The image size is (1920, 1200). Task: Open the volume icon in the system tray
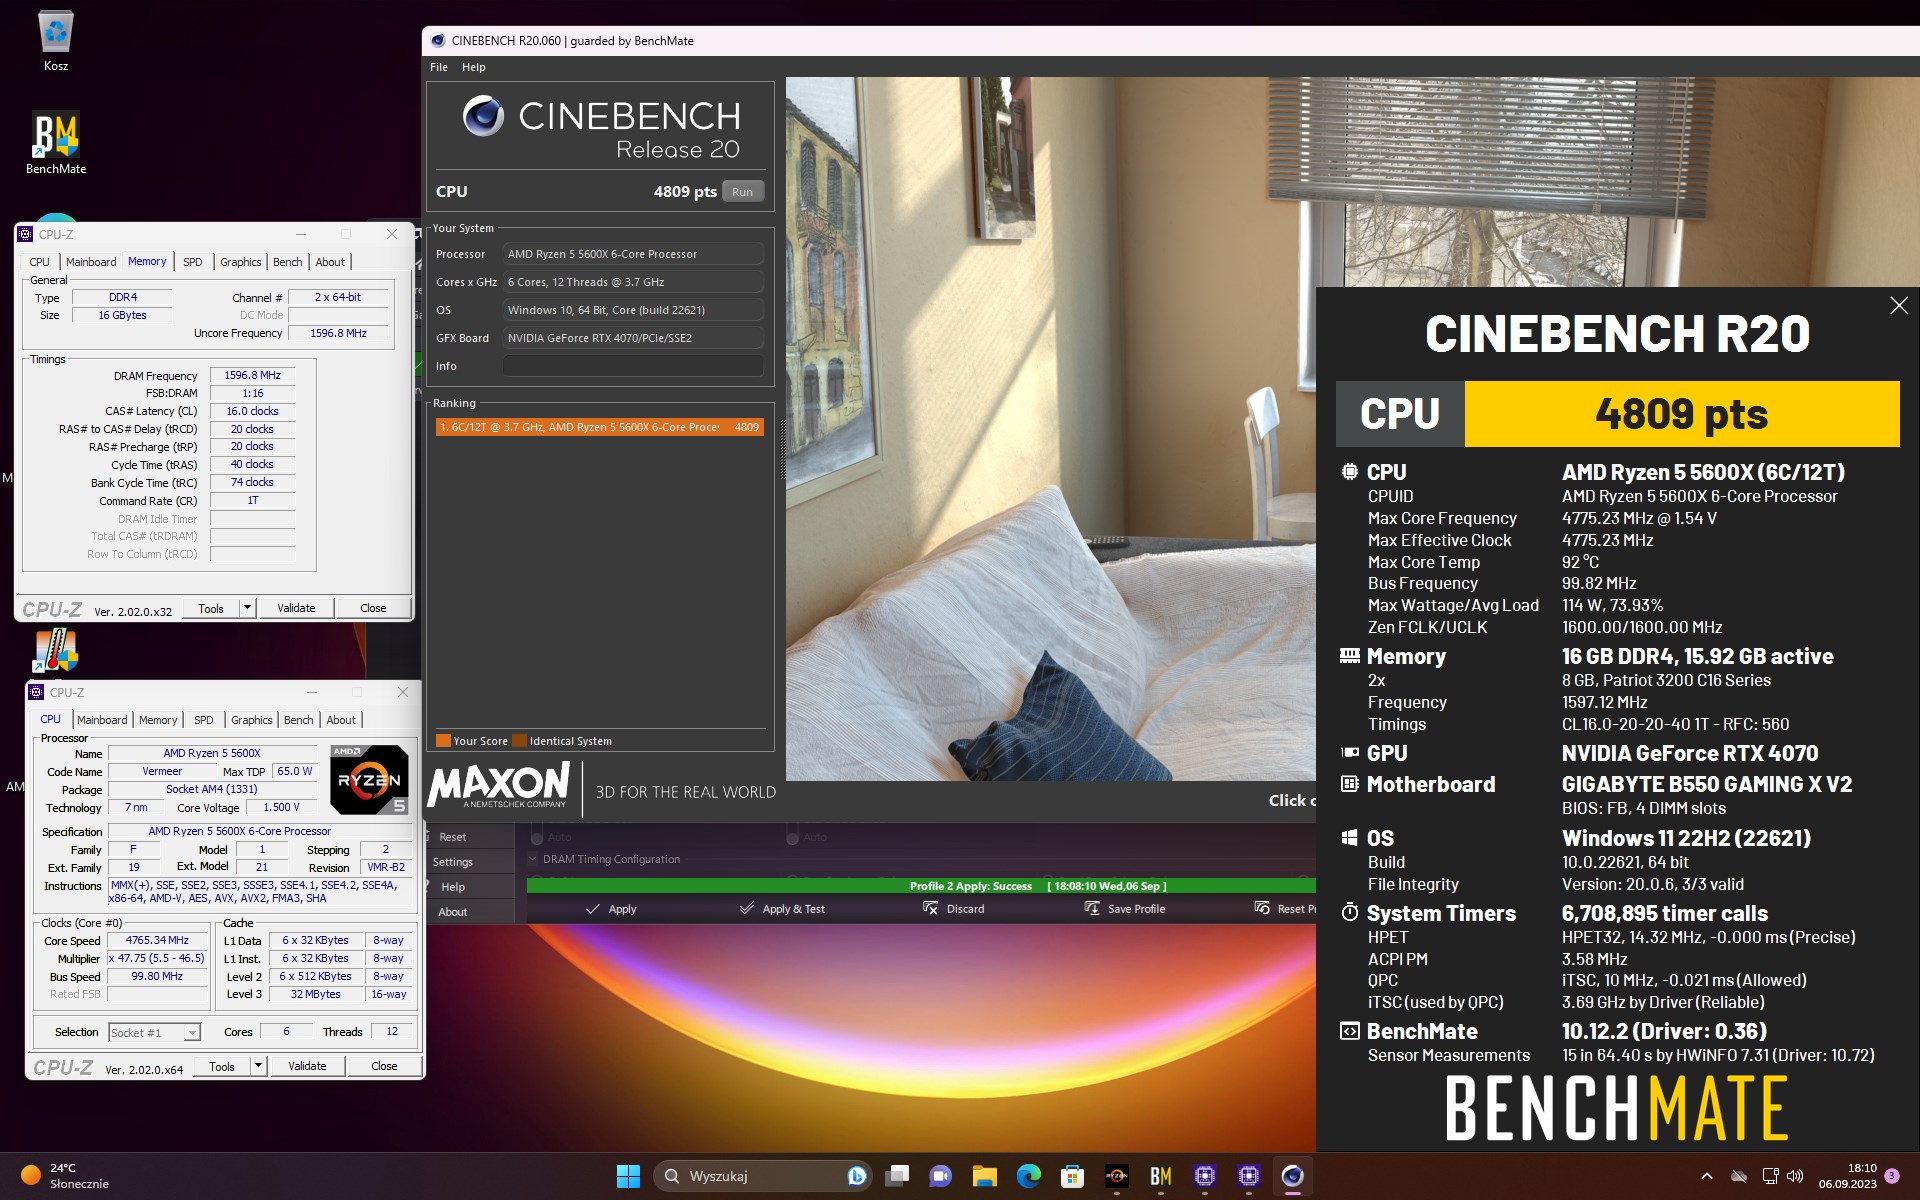(1795, 1176)
